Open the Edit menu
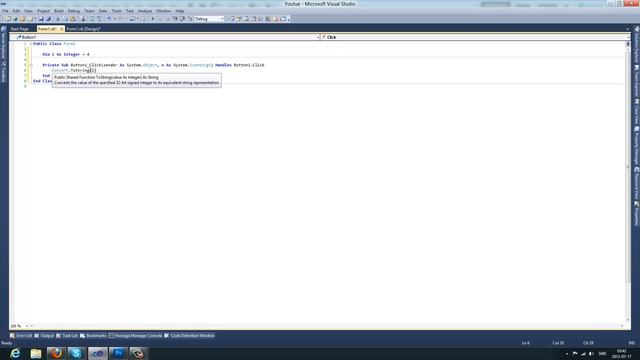This screenshot has height=360, width=640. coord(16,11)
